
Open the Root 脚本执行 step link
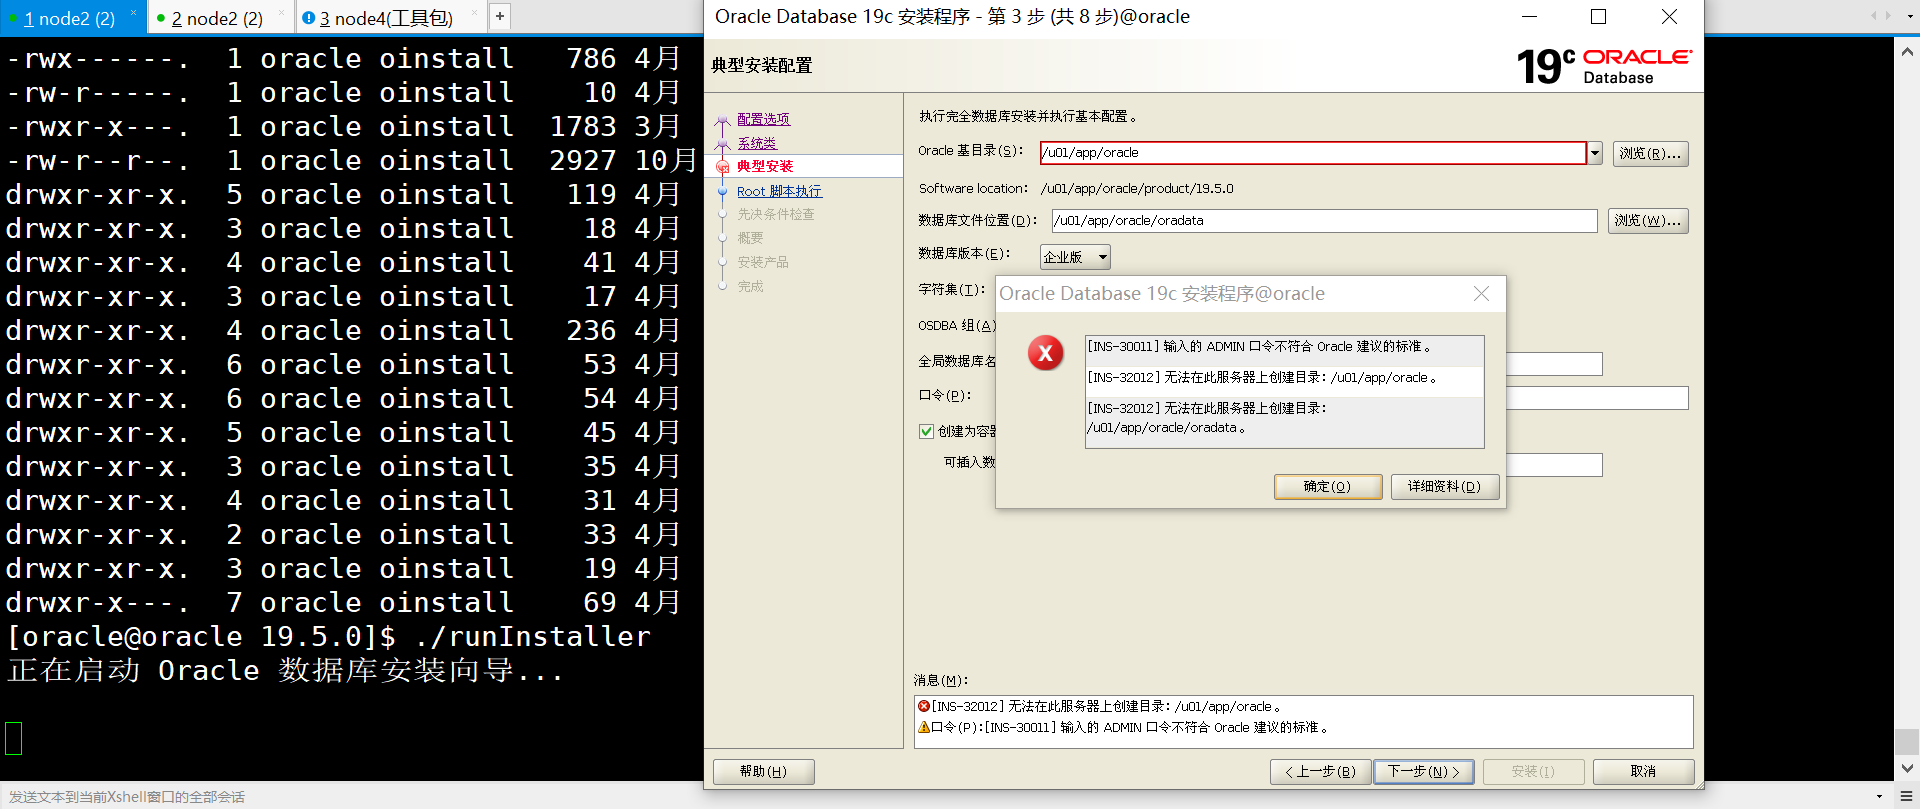779,191
